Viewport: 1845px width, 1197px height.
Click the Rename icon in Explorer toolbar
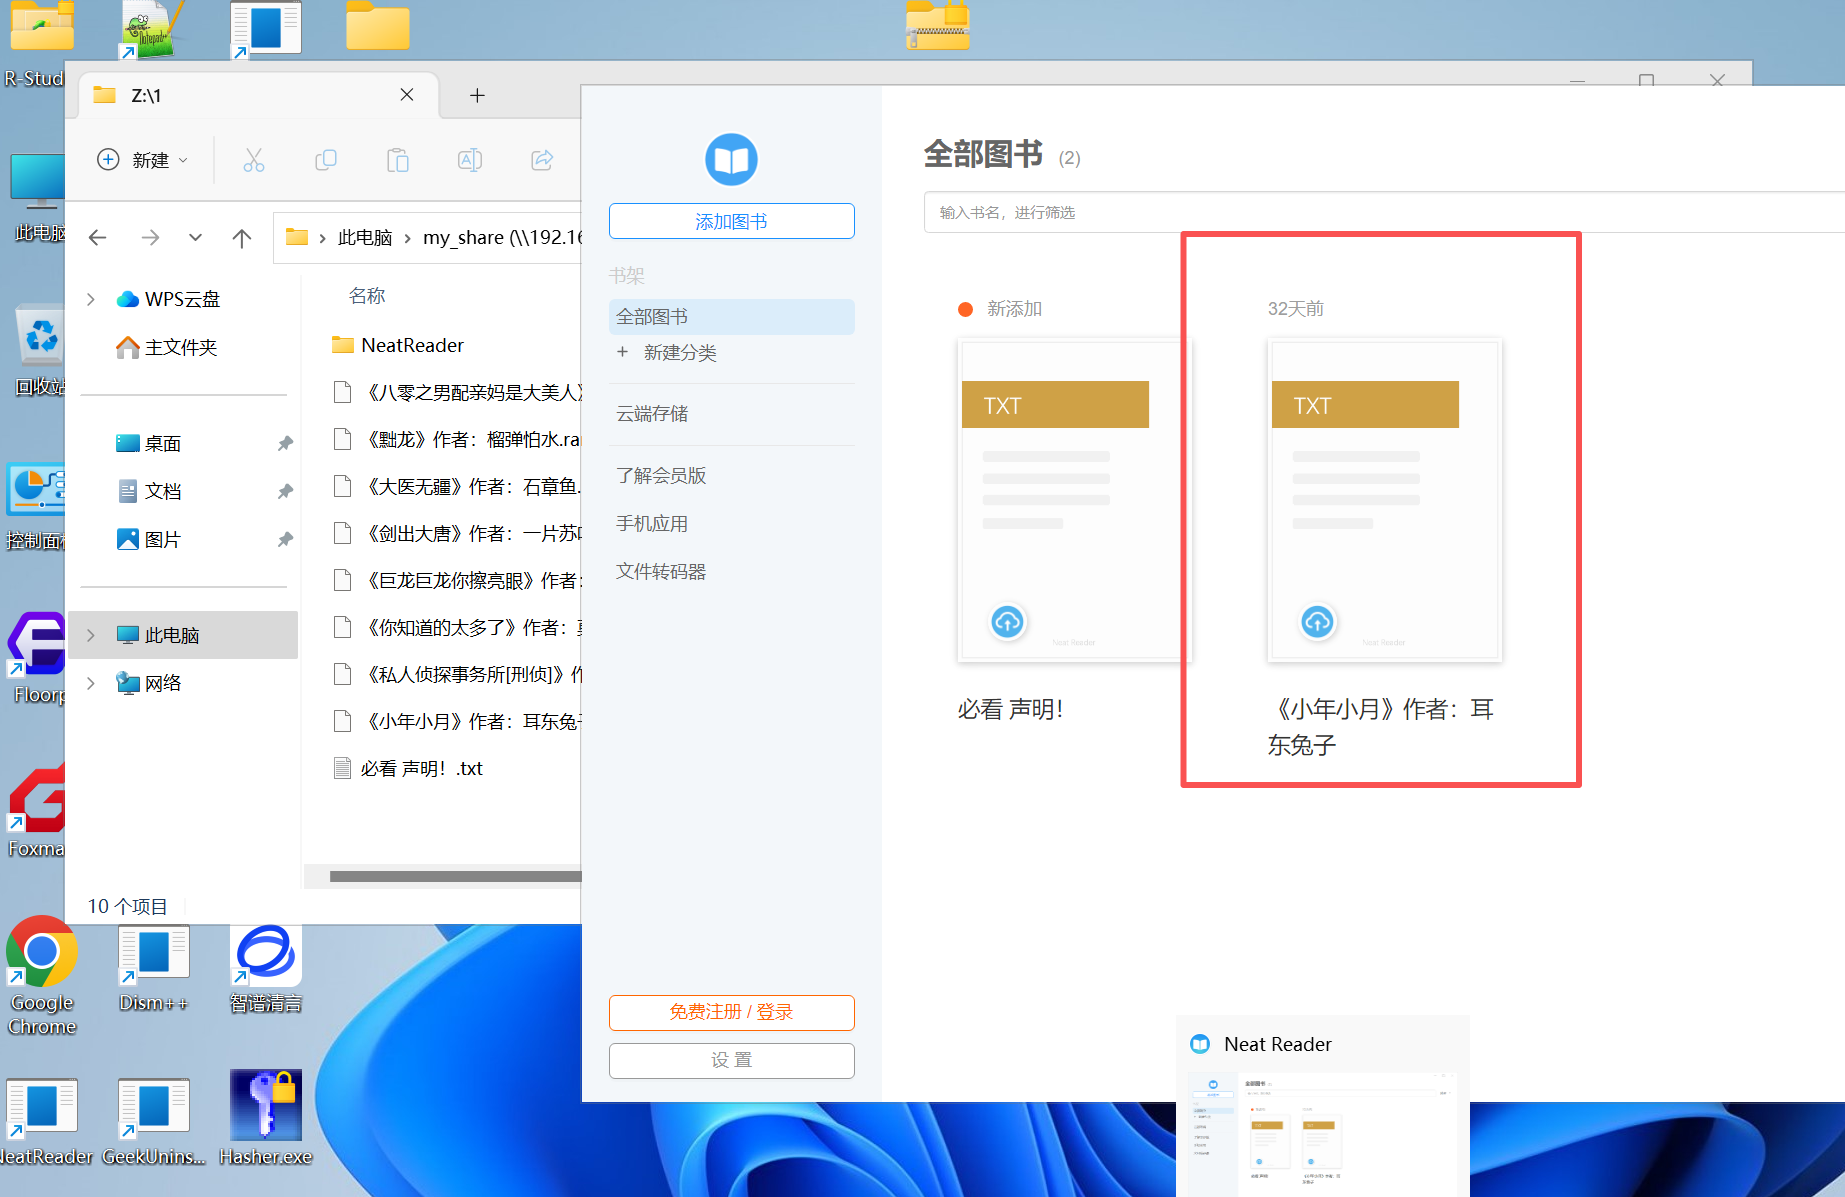pos(470,160)
